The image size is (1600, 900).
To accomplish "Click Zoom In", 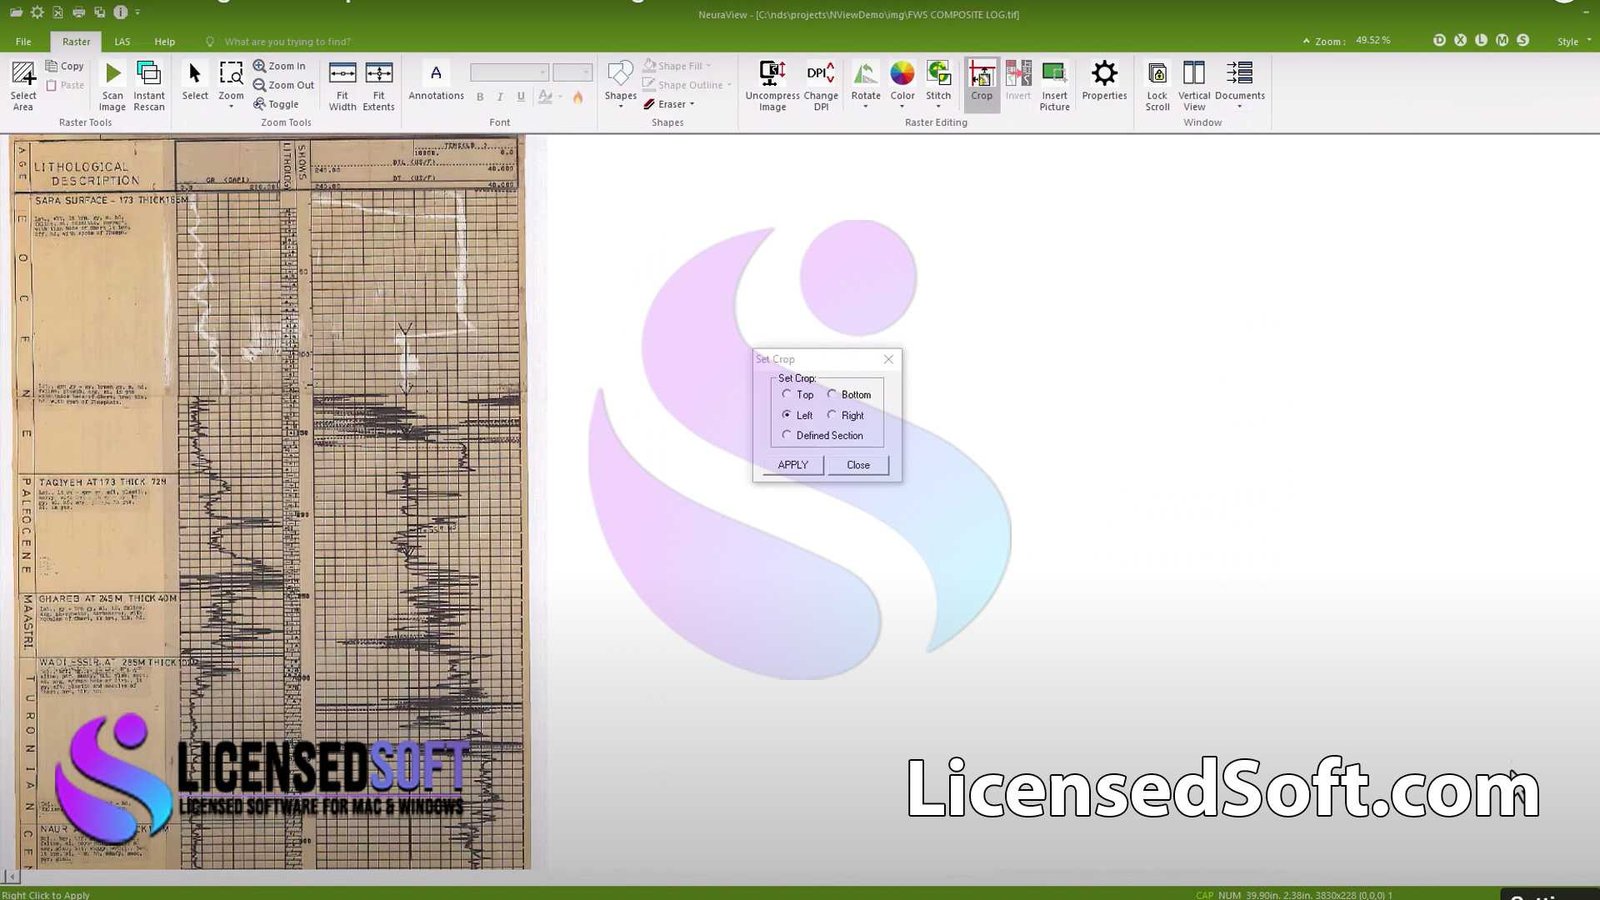I will [x=280, y=66].
